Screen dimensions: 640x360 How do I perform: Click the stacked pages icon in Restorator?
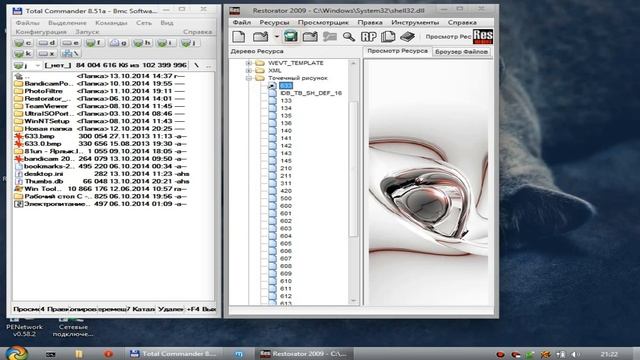click(x=388, y=37)
